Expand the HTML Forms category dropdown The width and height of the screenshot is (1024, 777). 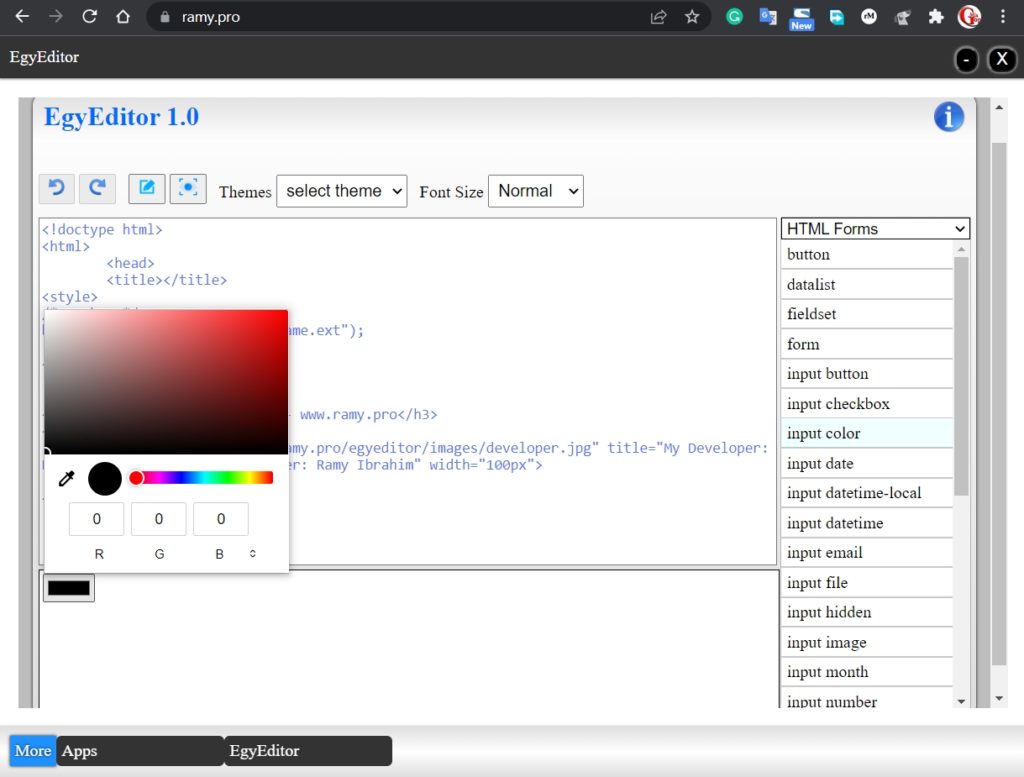(874, 228)
